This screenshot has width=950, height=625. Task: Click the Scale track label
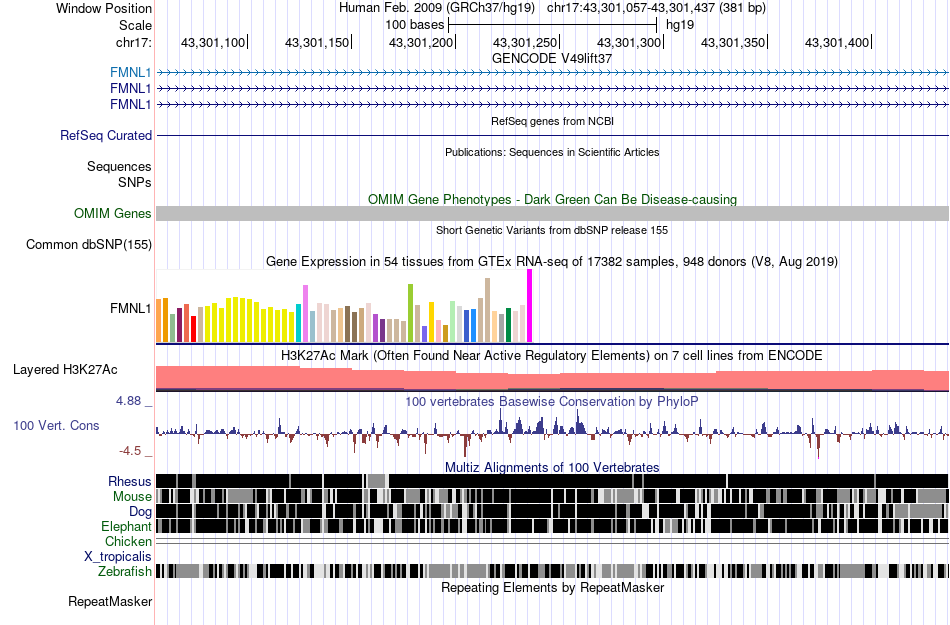tap(135, 25)
